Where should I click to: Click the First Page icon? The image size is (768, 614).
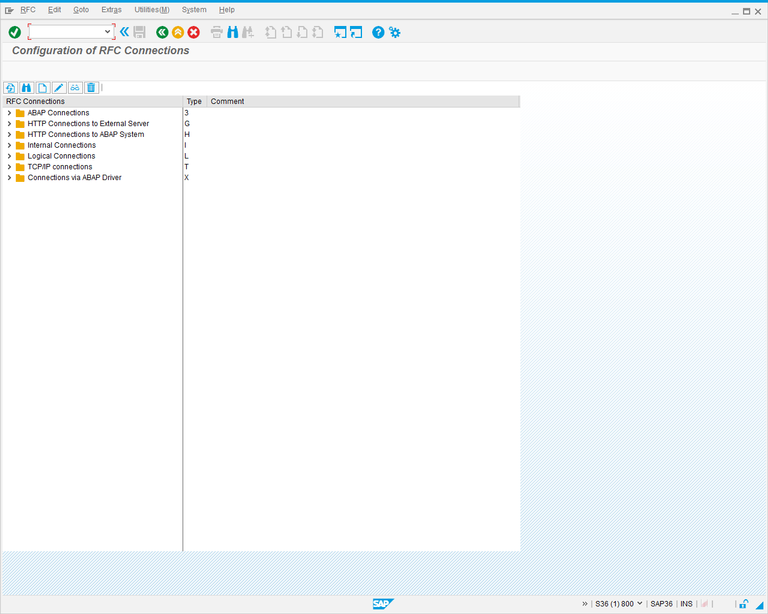271,32
